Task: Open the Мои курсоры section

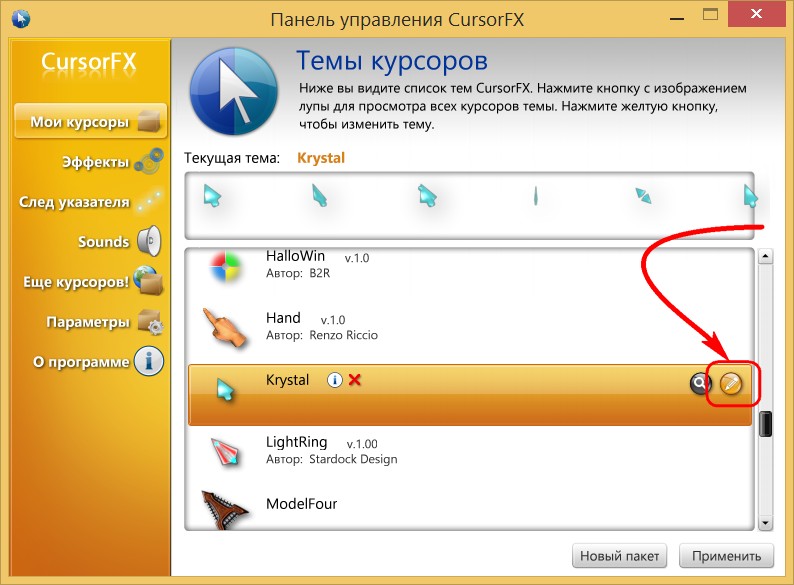Action: coord(91,122)
